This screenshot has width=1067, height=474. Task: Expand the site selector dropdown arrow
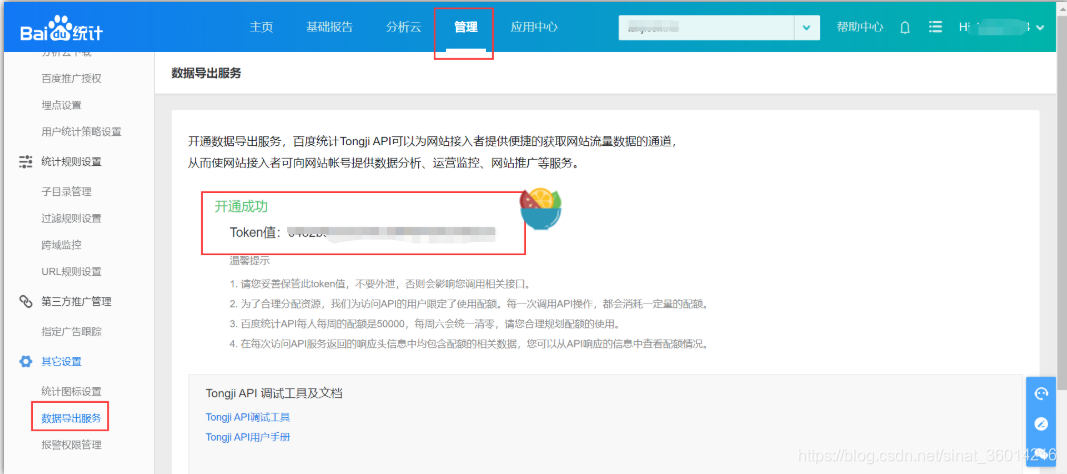point(806,27)
